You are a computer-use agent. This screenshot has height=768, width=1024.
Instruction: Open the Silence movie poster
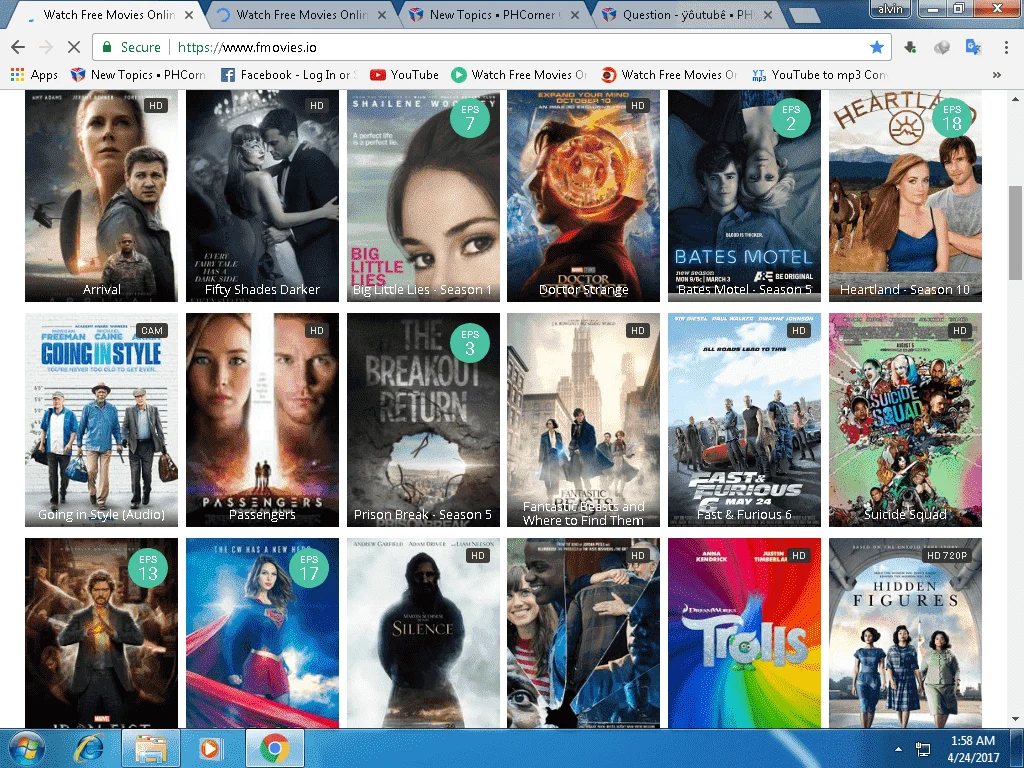click(x=423, y=633)
